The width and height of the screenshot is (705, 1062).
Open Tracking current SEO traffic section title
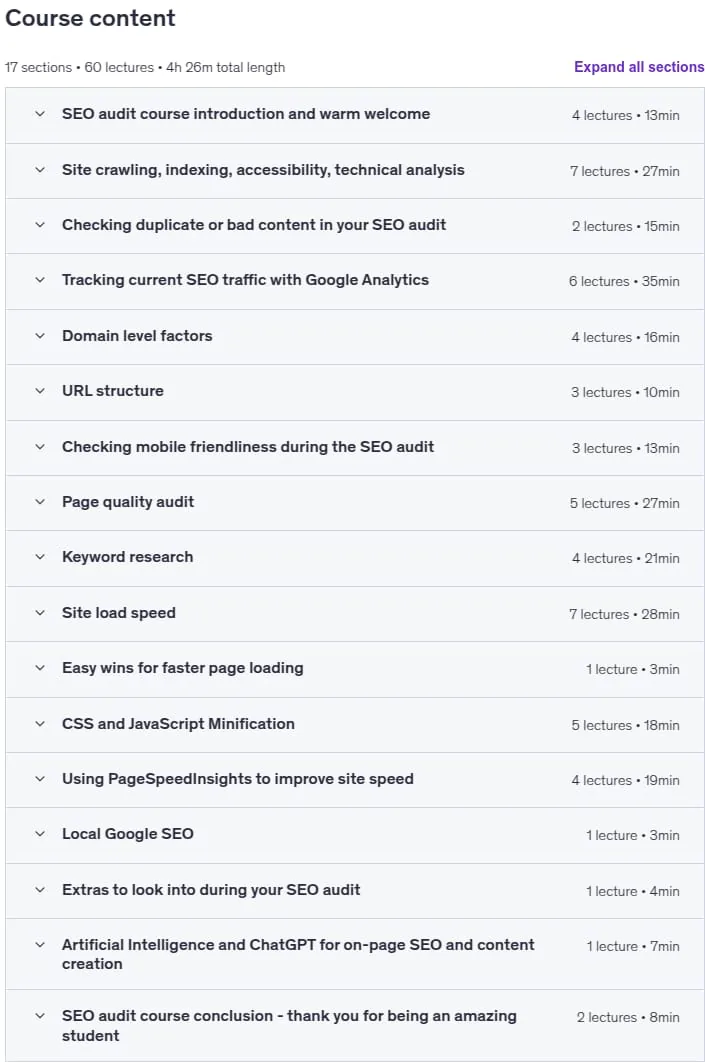245,280
